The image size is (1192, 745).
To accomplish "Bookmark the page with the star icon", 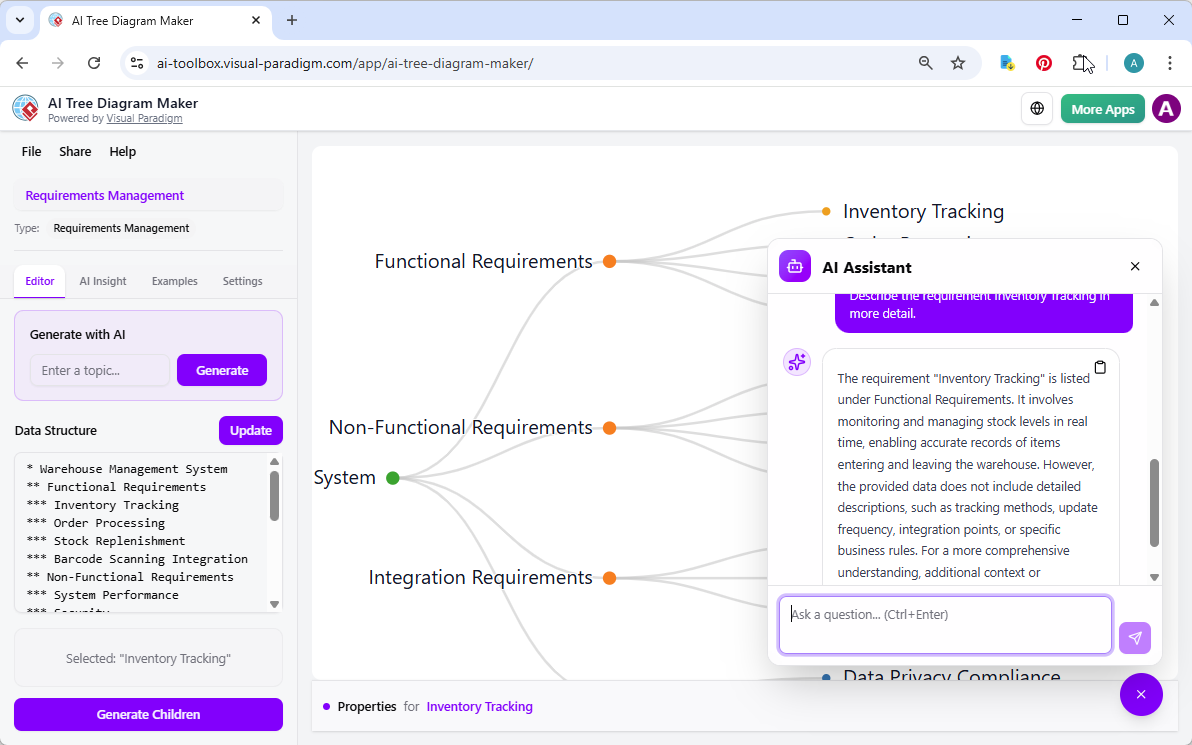I will (x=958, y=62).
